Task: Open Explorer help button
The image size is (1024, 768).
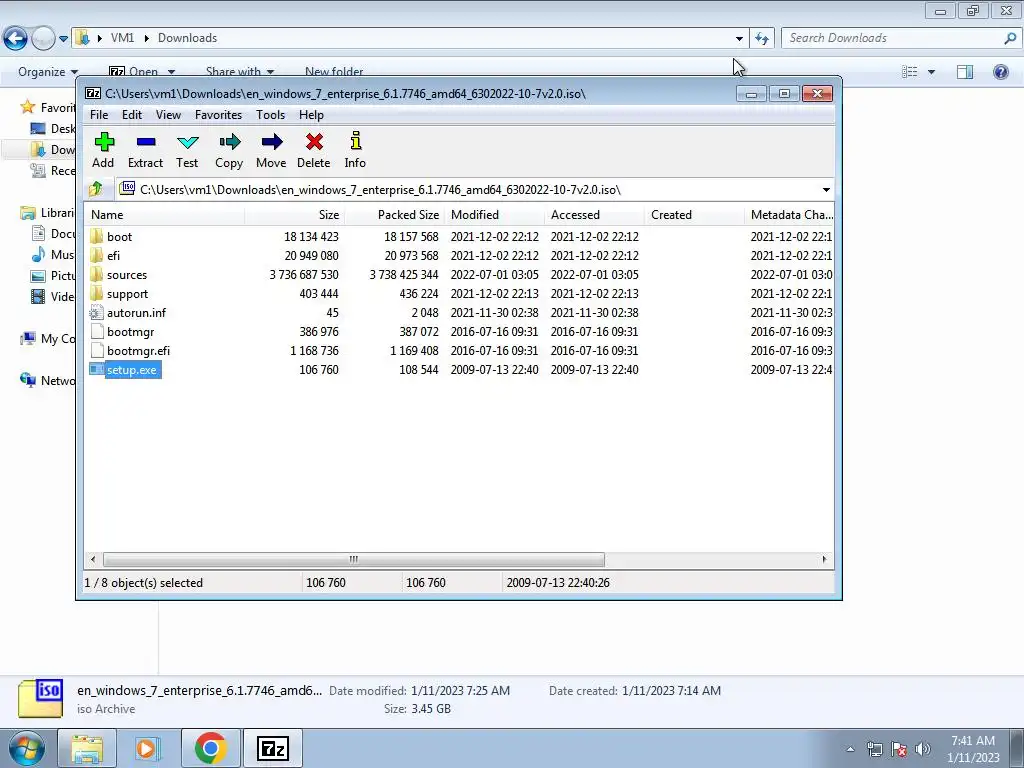Action: pos(1000,72)
